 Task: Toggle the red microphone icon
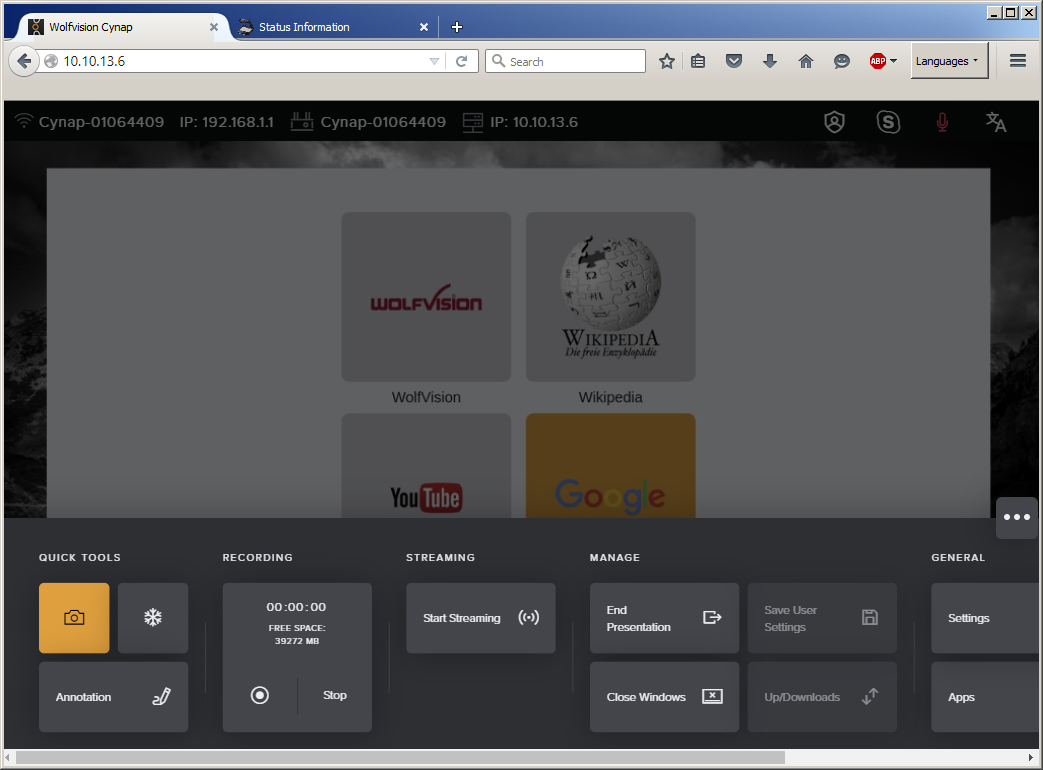(943, 122)
